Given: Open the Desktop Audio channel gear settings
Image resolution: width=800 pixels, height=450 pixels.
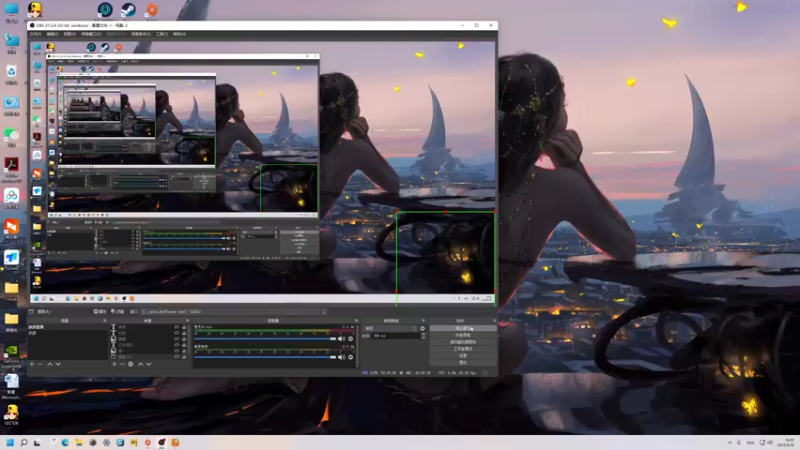Looking at the screenshot, I should point(351,357).
